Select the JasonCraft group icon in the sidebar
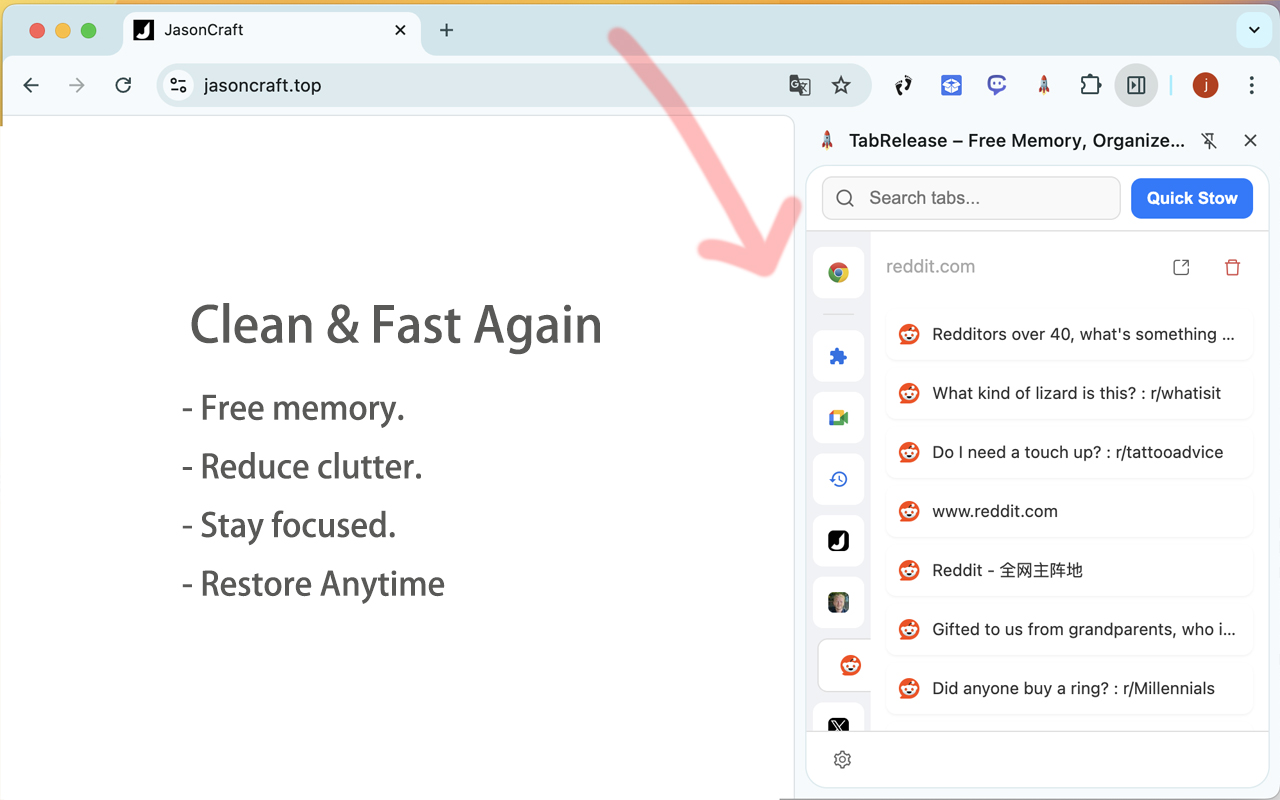Screen dimensions: 1280x800 838,540
